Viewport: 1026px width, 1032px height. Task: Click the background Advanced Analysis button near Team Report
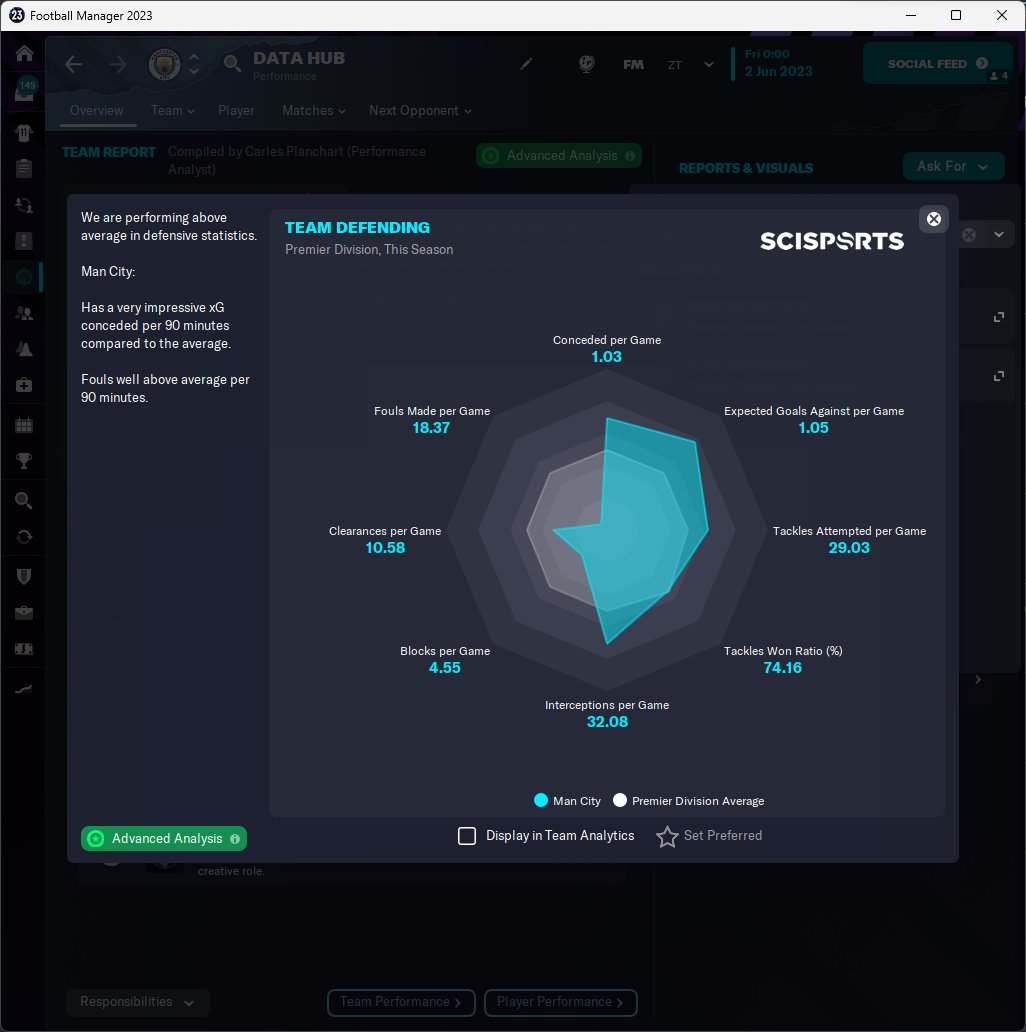coord(558,155)
